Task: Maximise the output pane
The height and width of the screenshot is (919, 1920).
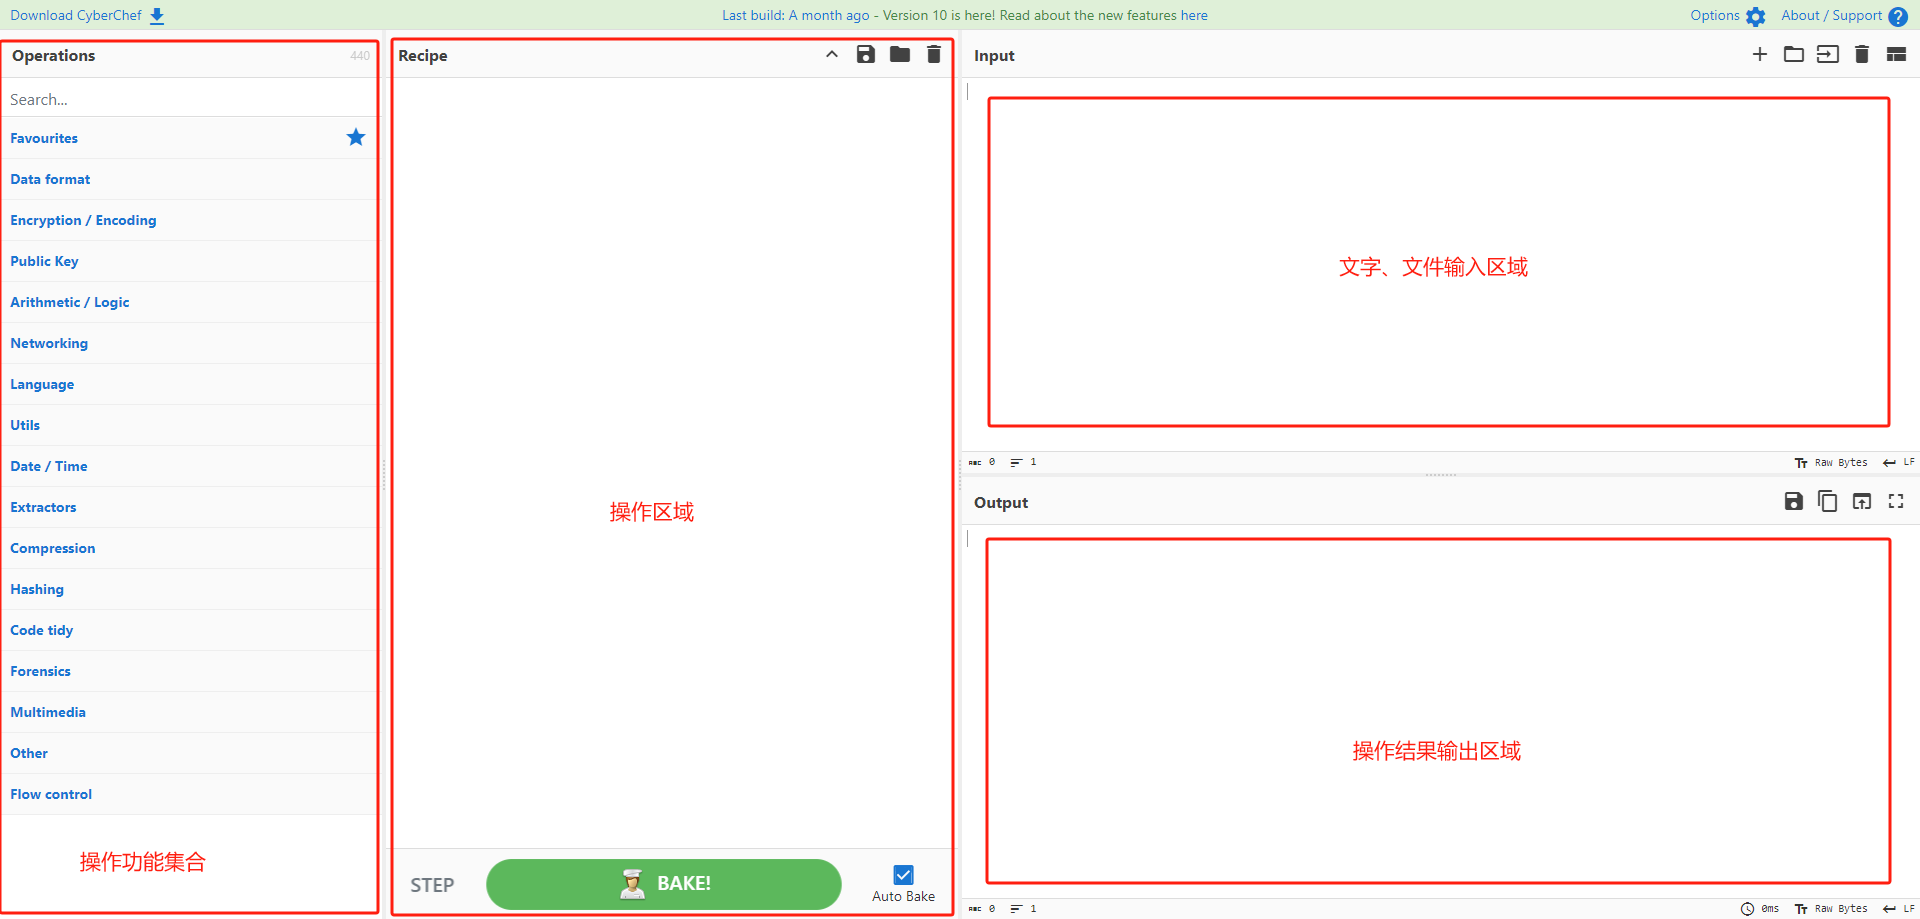Action: pyautogui.click(x=1896, y=502)
